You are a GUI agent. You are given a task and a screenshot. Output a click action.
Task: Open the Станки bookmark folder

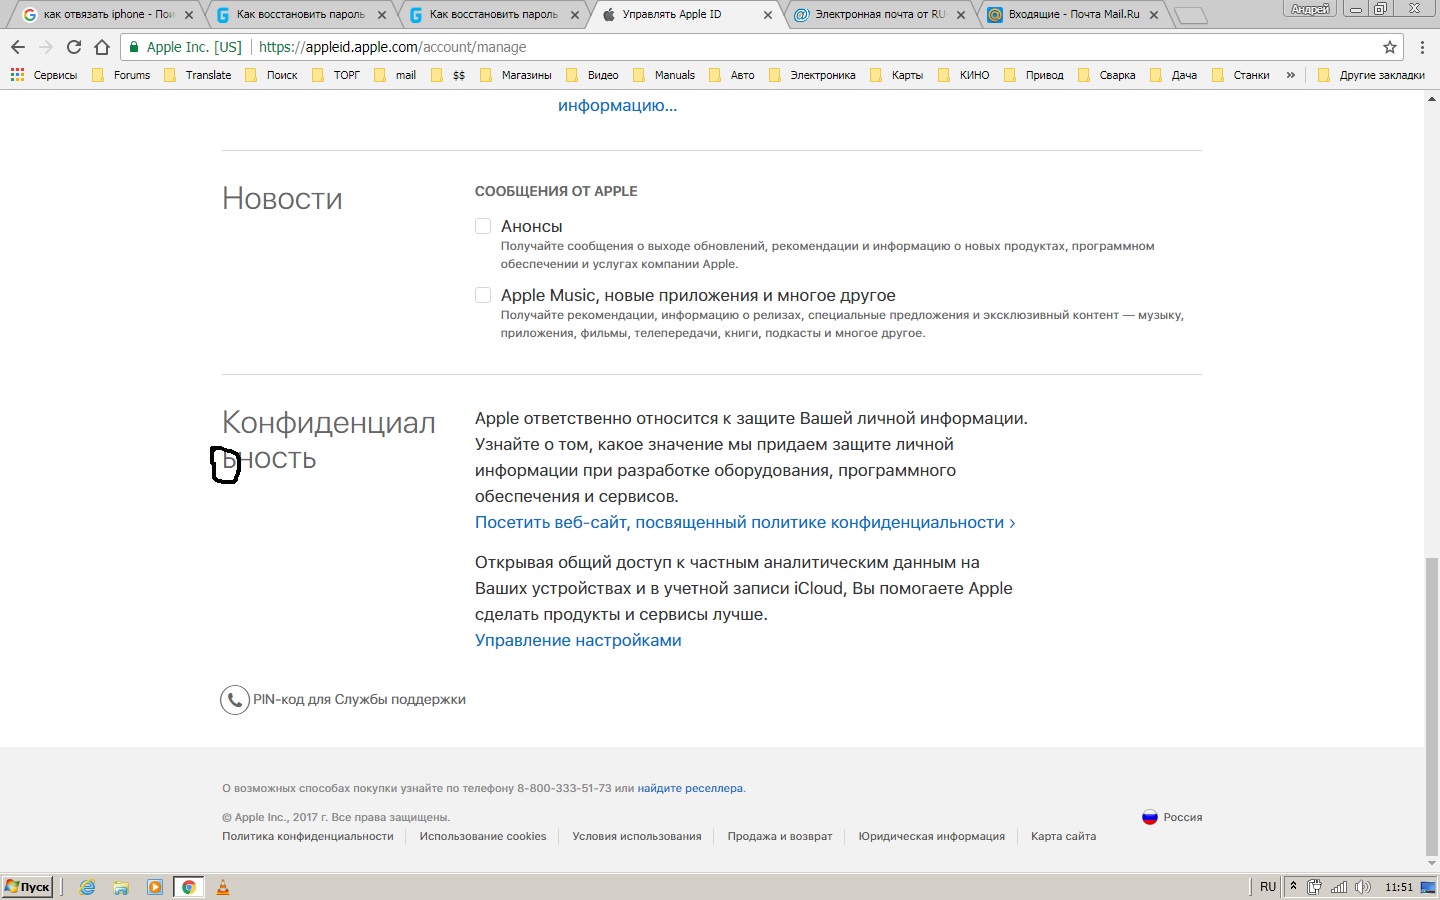pyautogui.click(x=1240, y=75)
